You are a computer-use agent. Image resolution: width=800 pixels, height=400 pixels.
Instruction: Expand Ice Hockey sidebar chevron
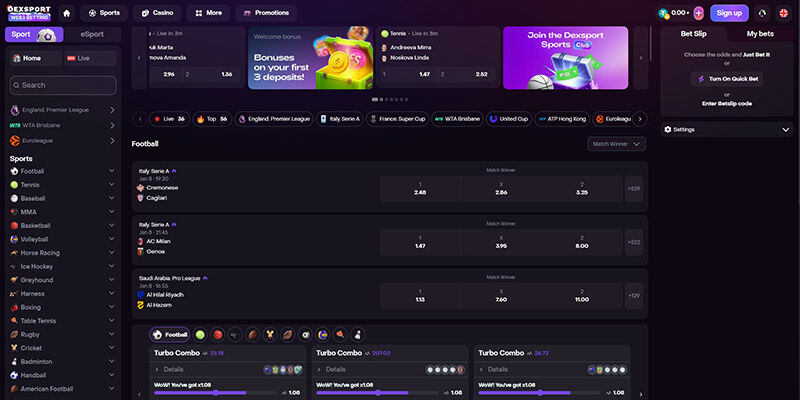pyautogui.click(x=112, y=266)
